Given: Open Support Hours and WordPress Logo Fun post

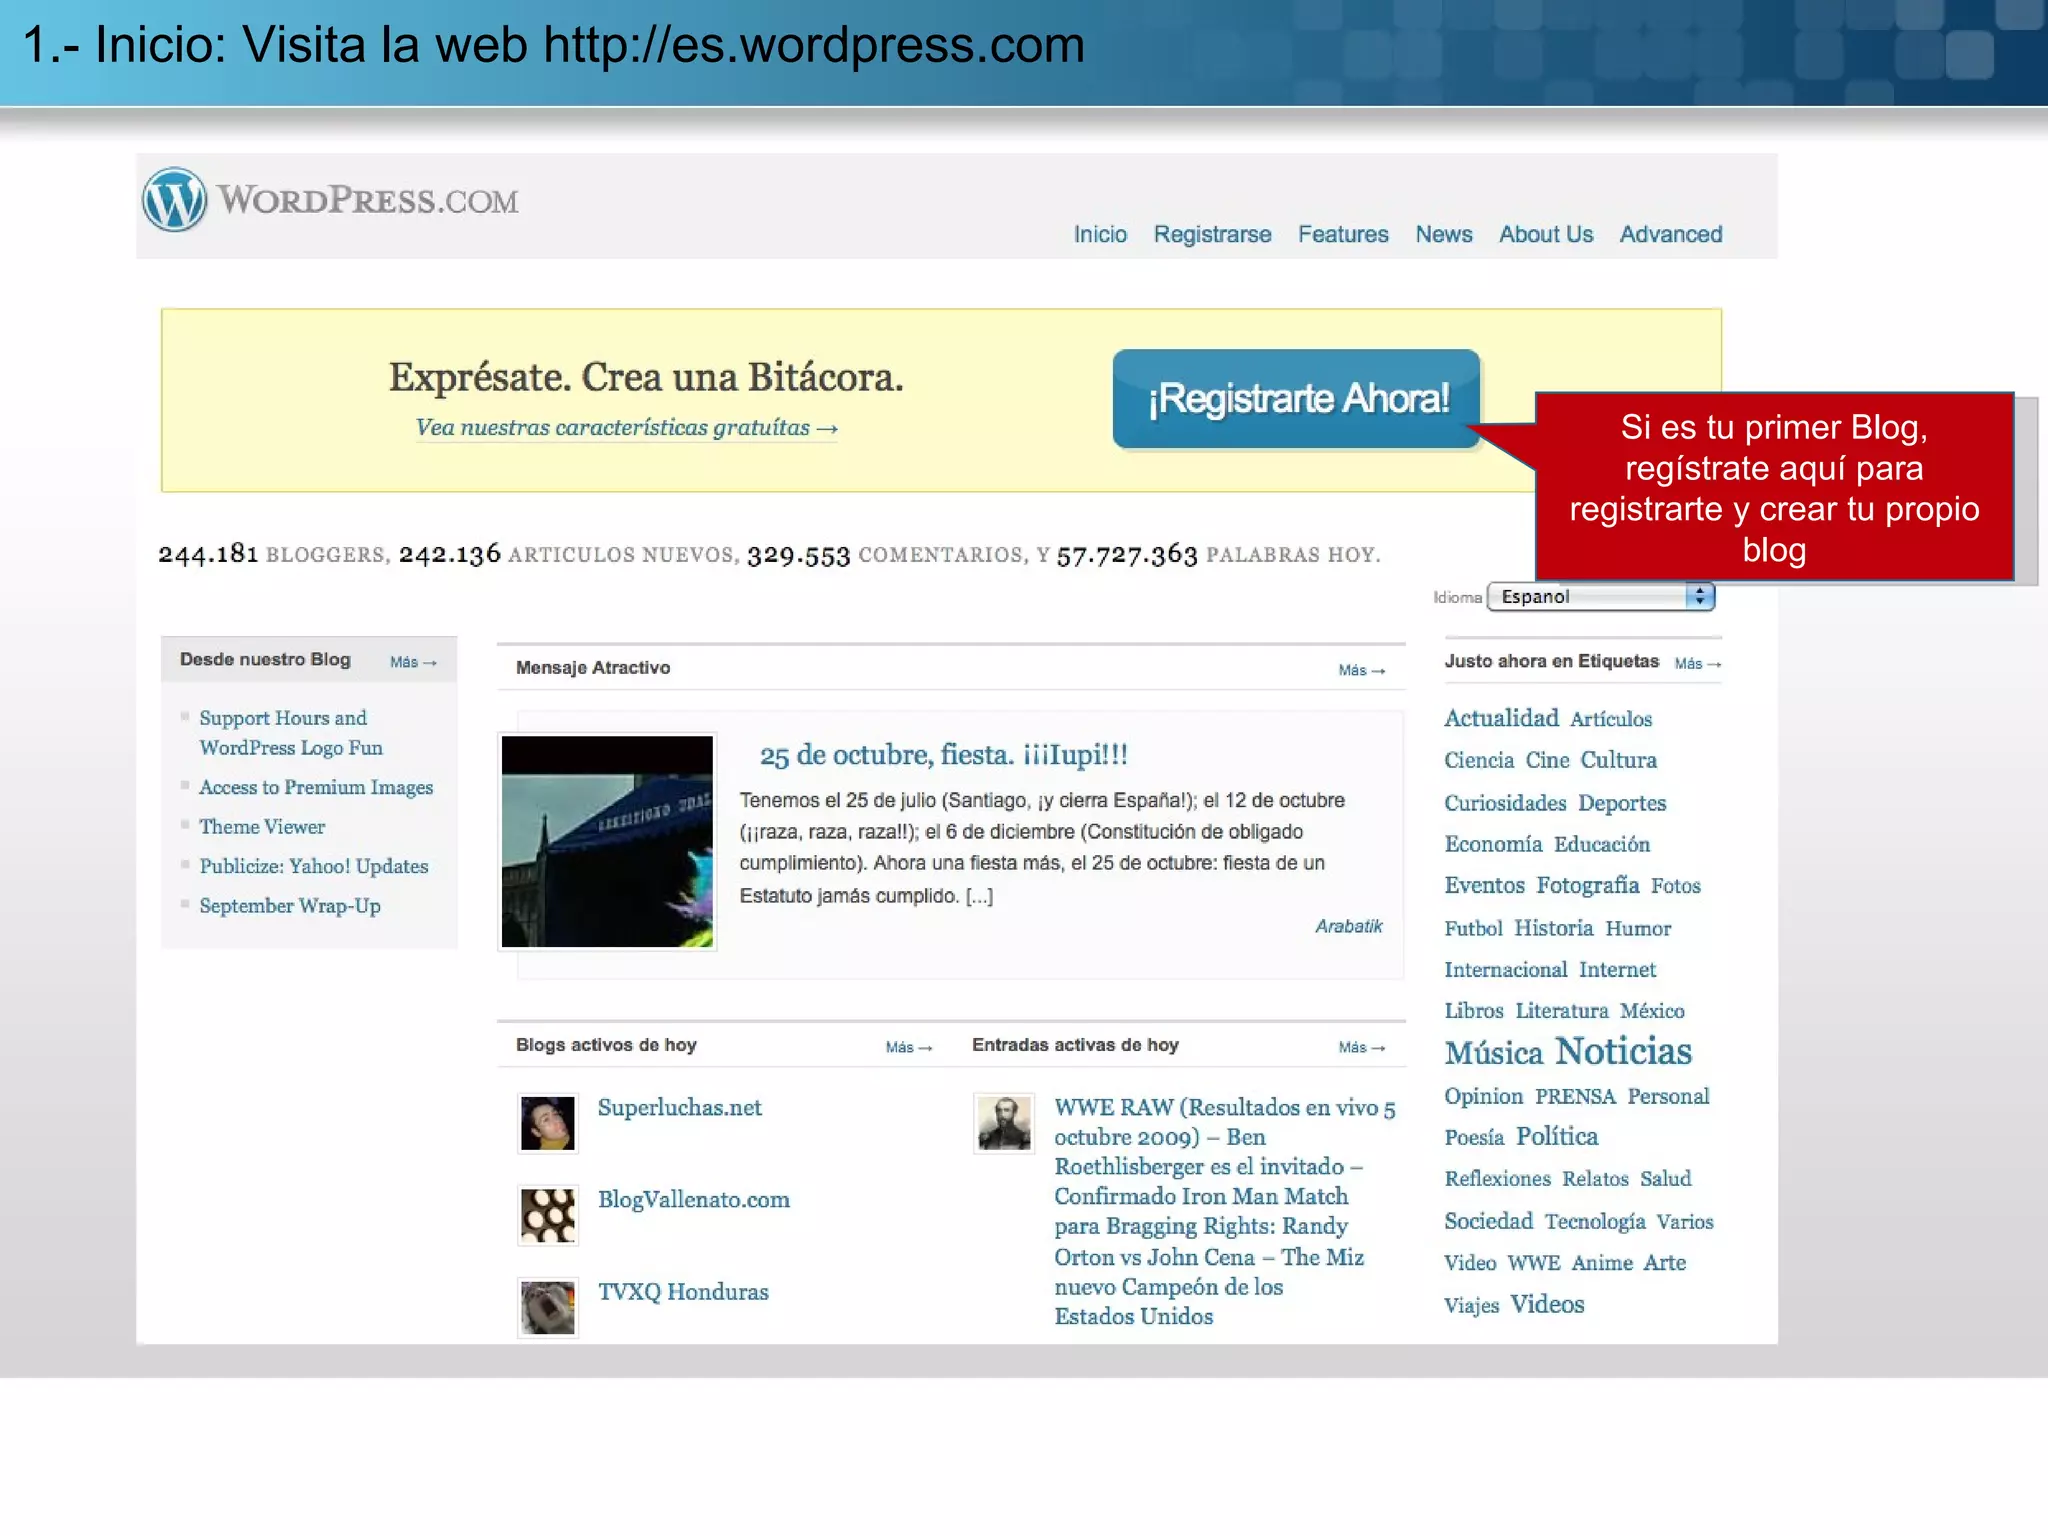Looking at the screenshot, I should click(290, 733).
